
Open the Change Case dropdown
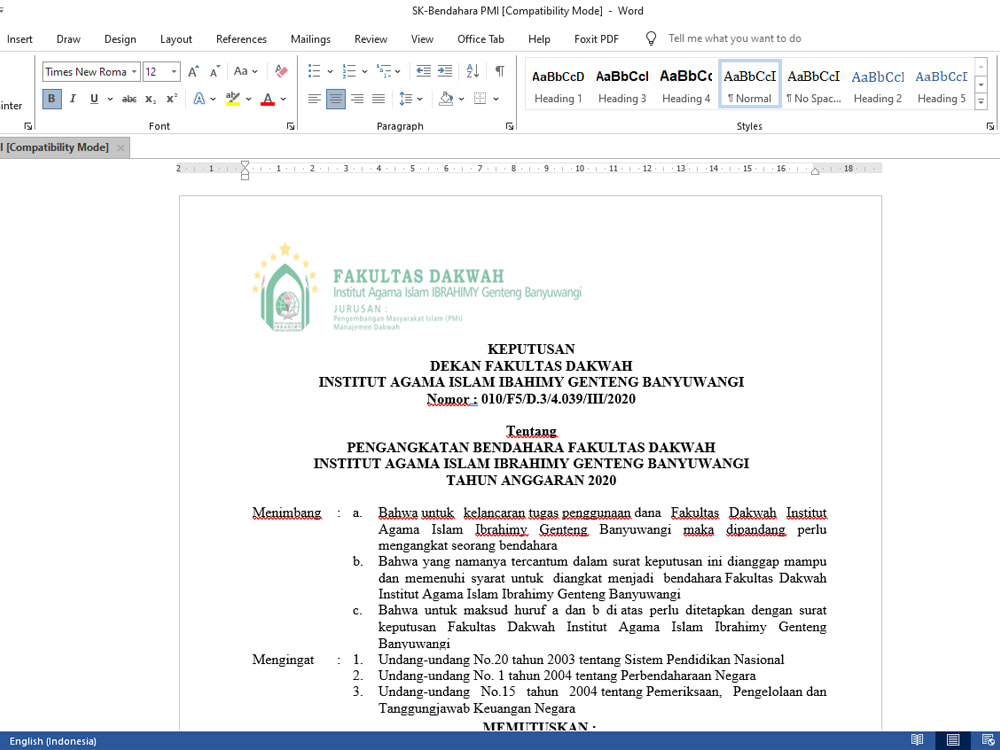(x=246, y=71)
